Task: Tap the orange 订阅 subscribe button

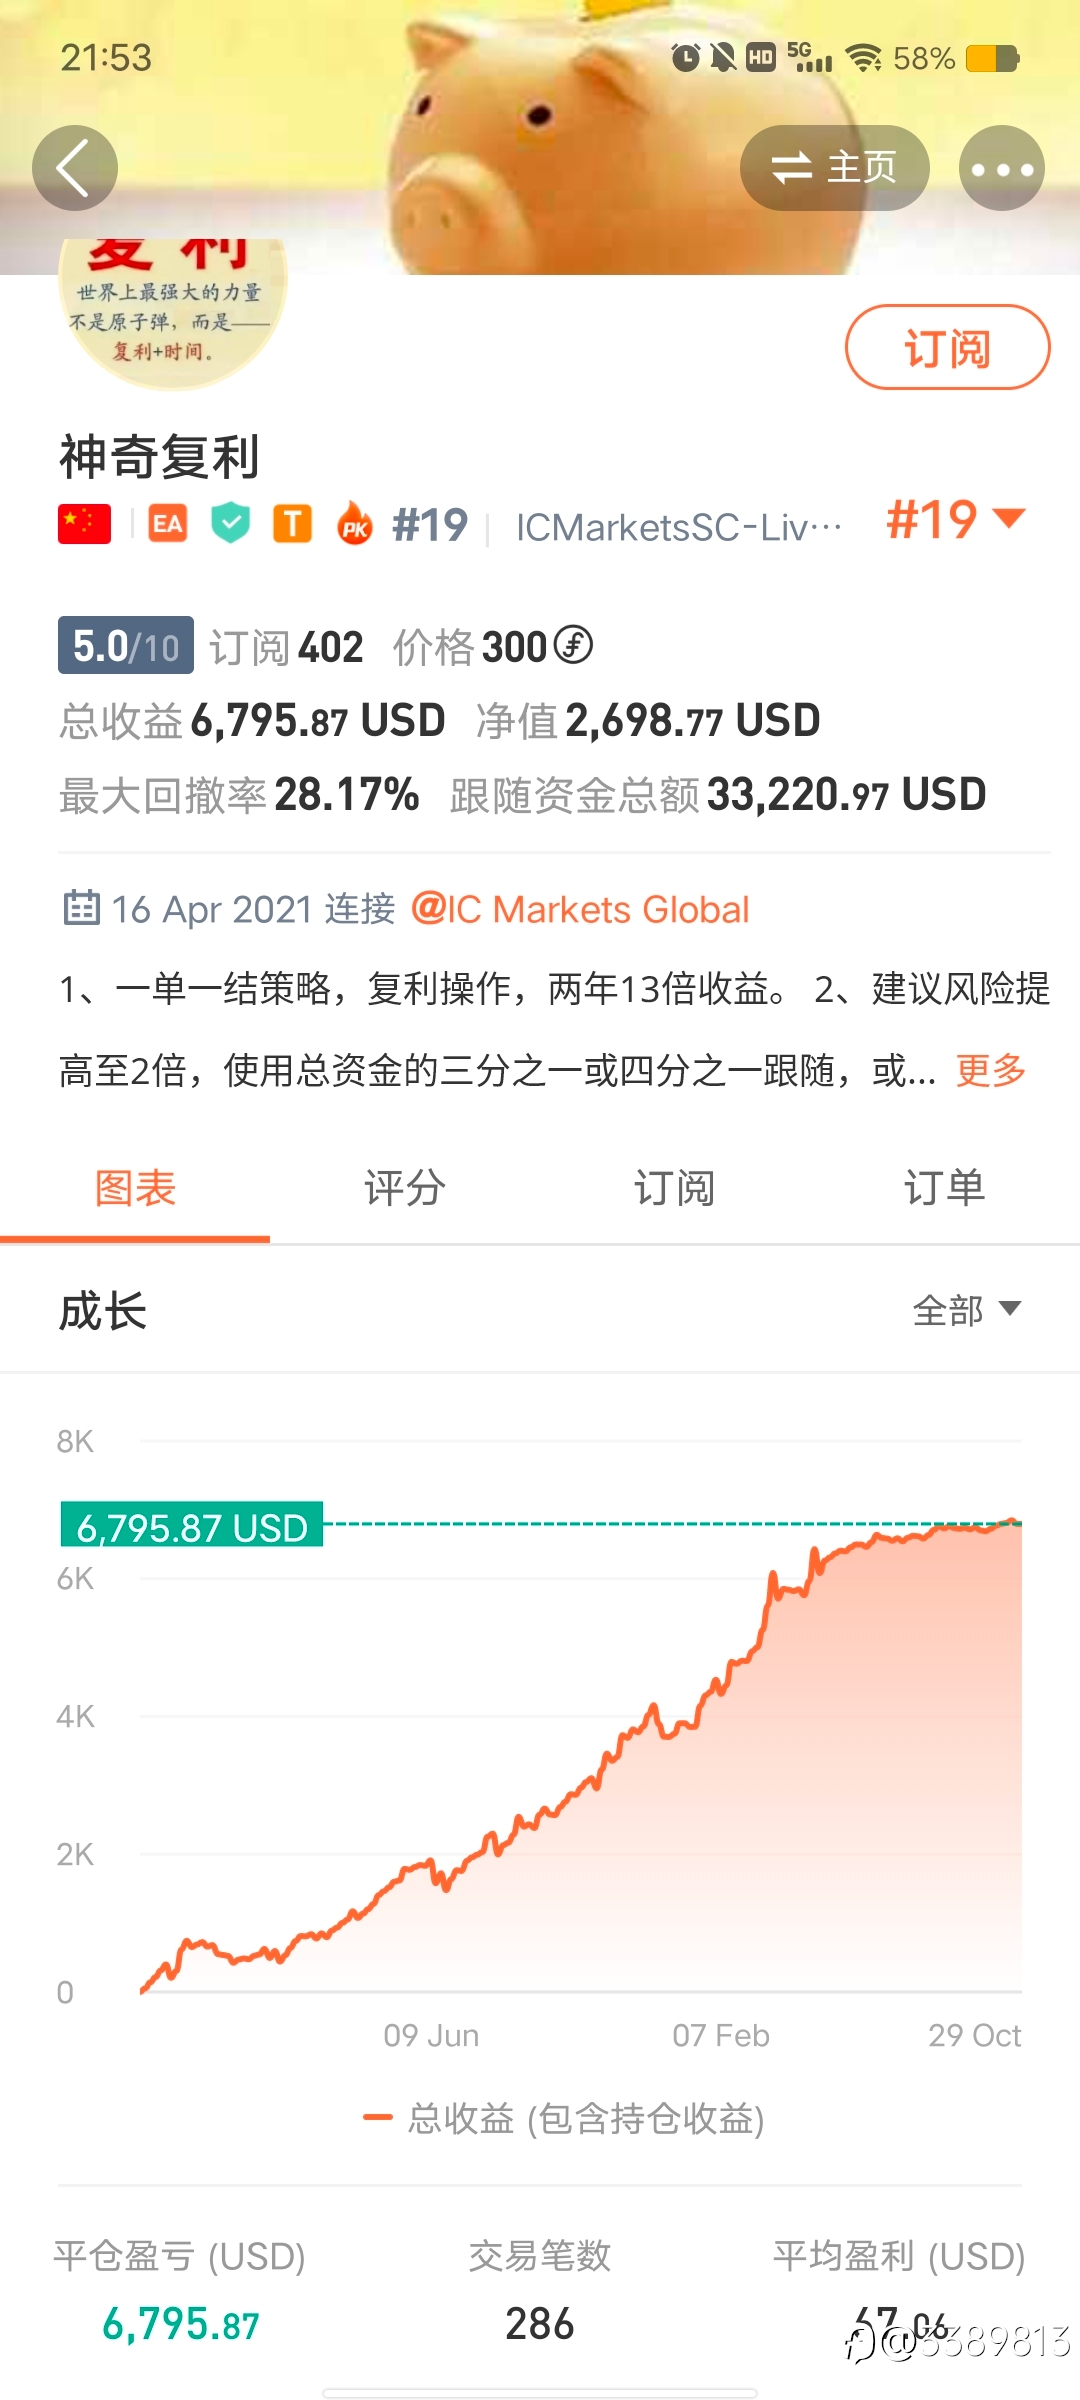Action: tap(947, 347)
